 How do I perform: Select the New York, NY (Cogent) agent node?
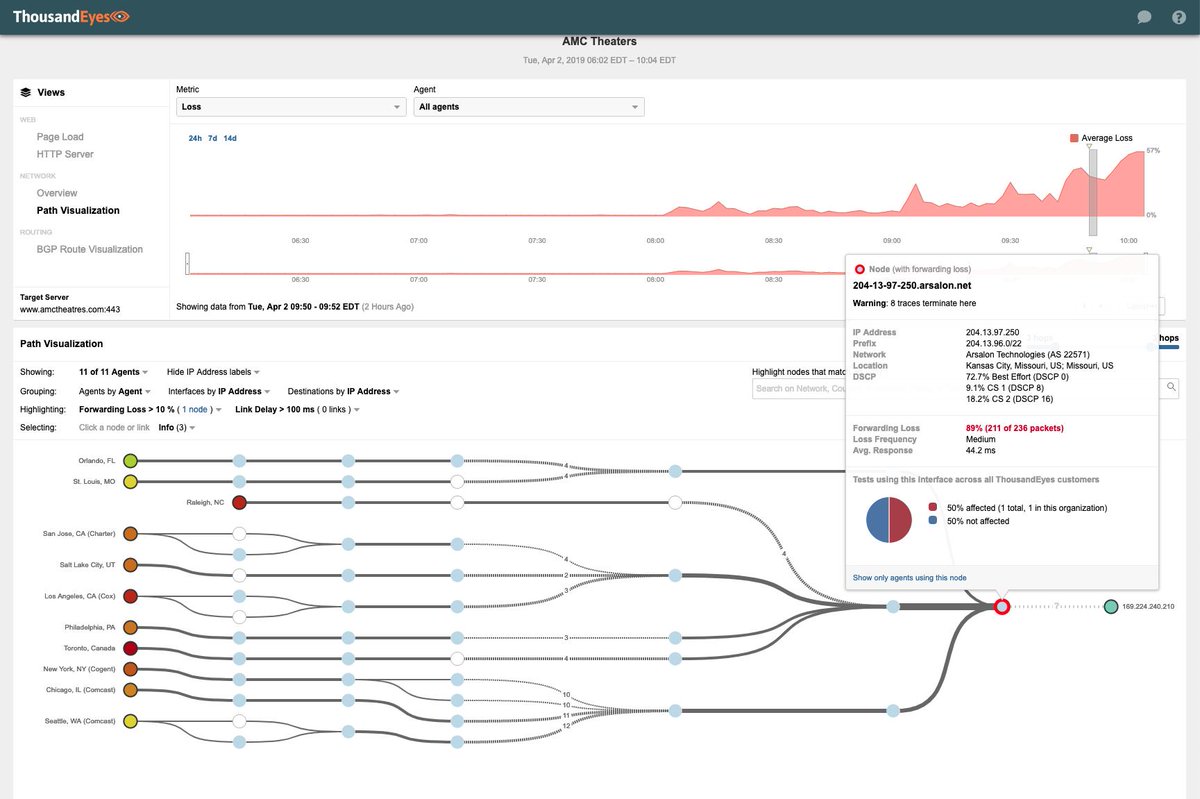pyautogui.click(x=130, y=669)
